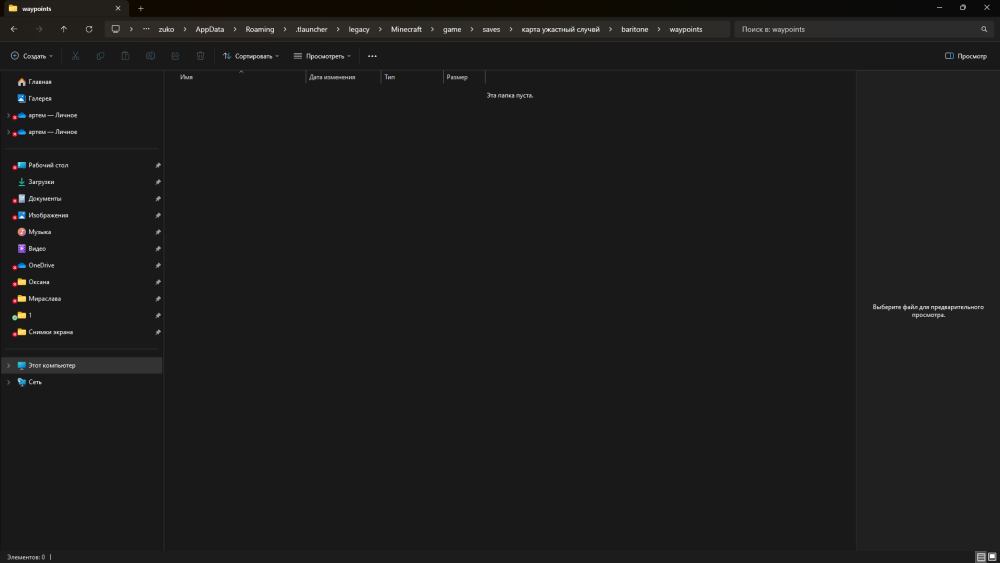The image size is (1000, 563).
Task: Expand the Сеть tree node
Action: [8, 382]
